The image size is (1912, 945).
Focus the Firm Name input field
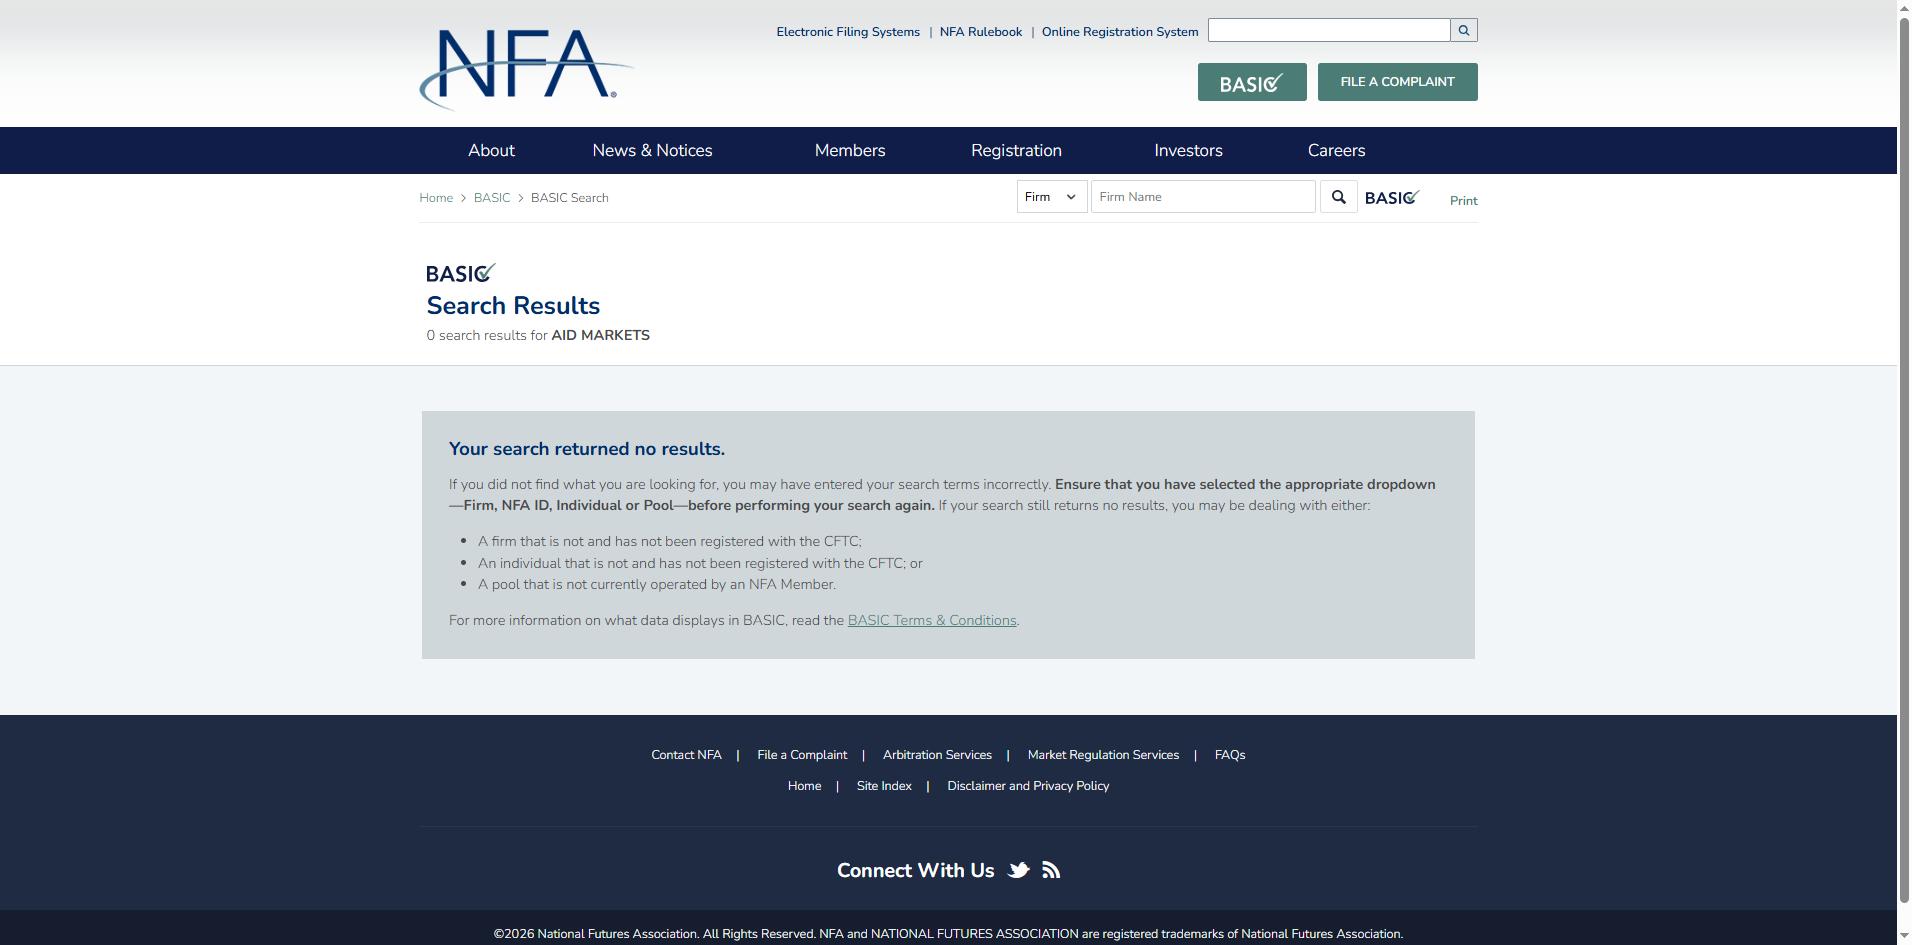pos(1203,197)
